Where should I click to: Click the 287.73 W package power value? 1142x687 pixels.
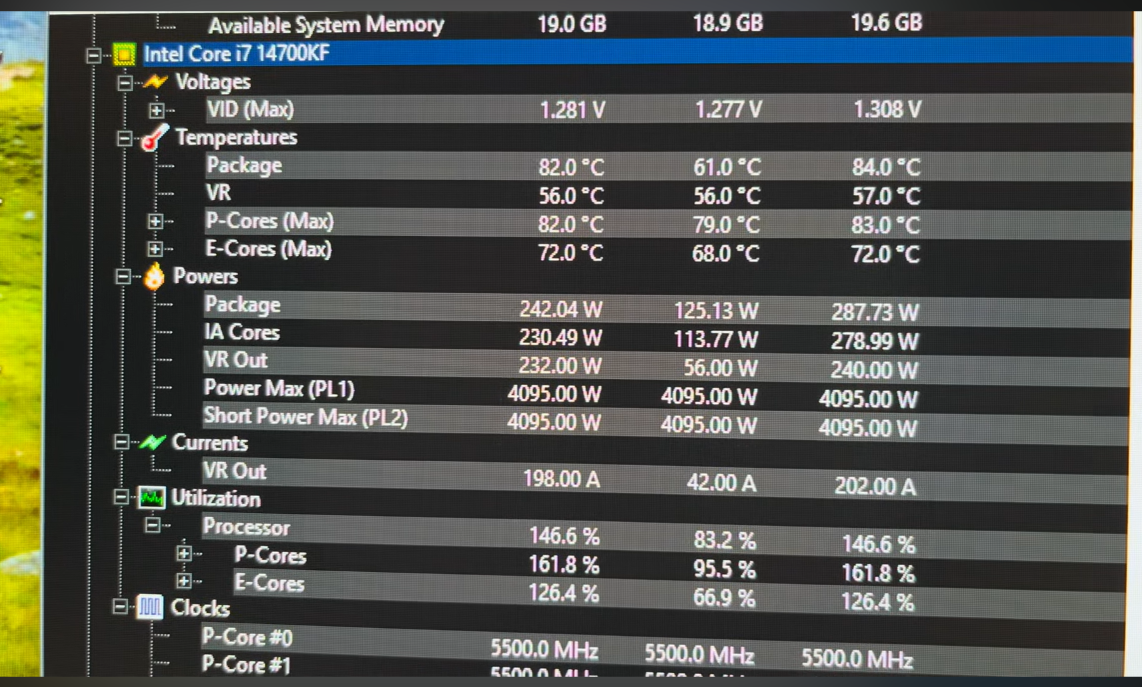[875, 313]
